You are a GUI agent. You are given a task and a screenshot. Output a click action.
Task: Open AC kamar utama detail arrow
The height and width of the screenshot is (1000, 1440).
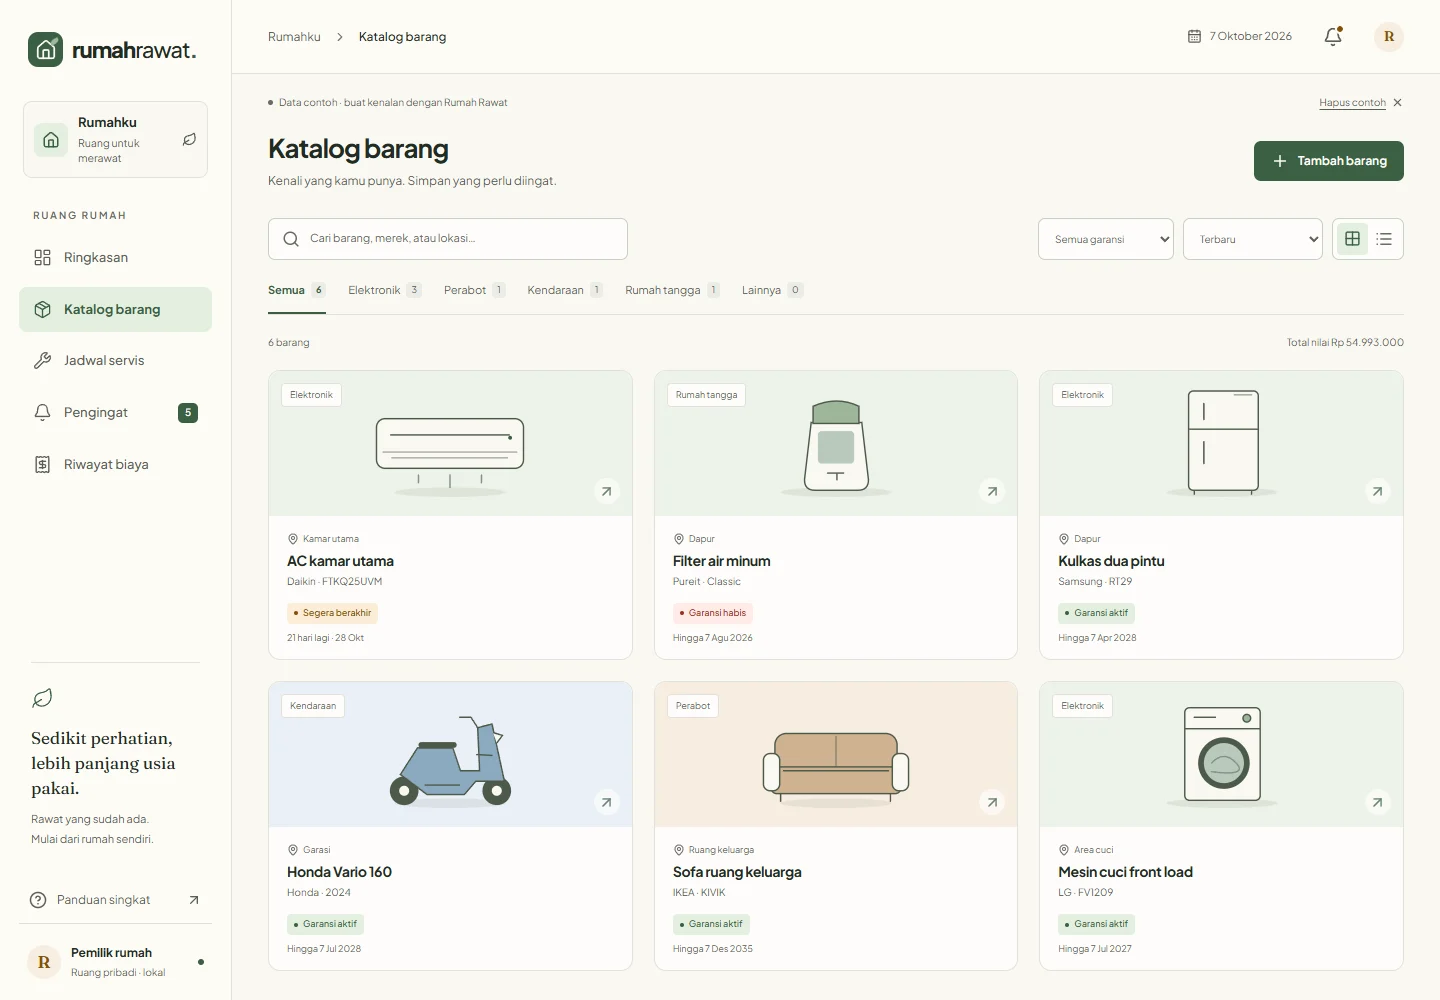click(x=606, y=491)
